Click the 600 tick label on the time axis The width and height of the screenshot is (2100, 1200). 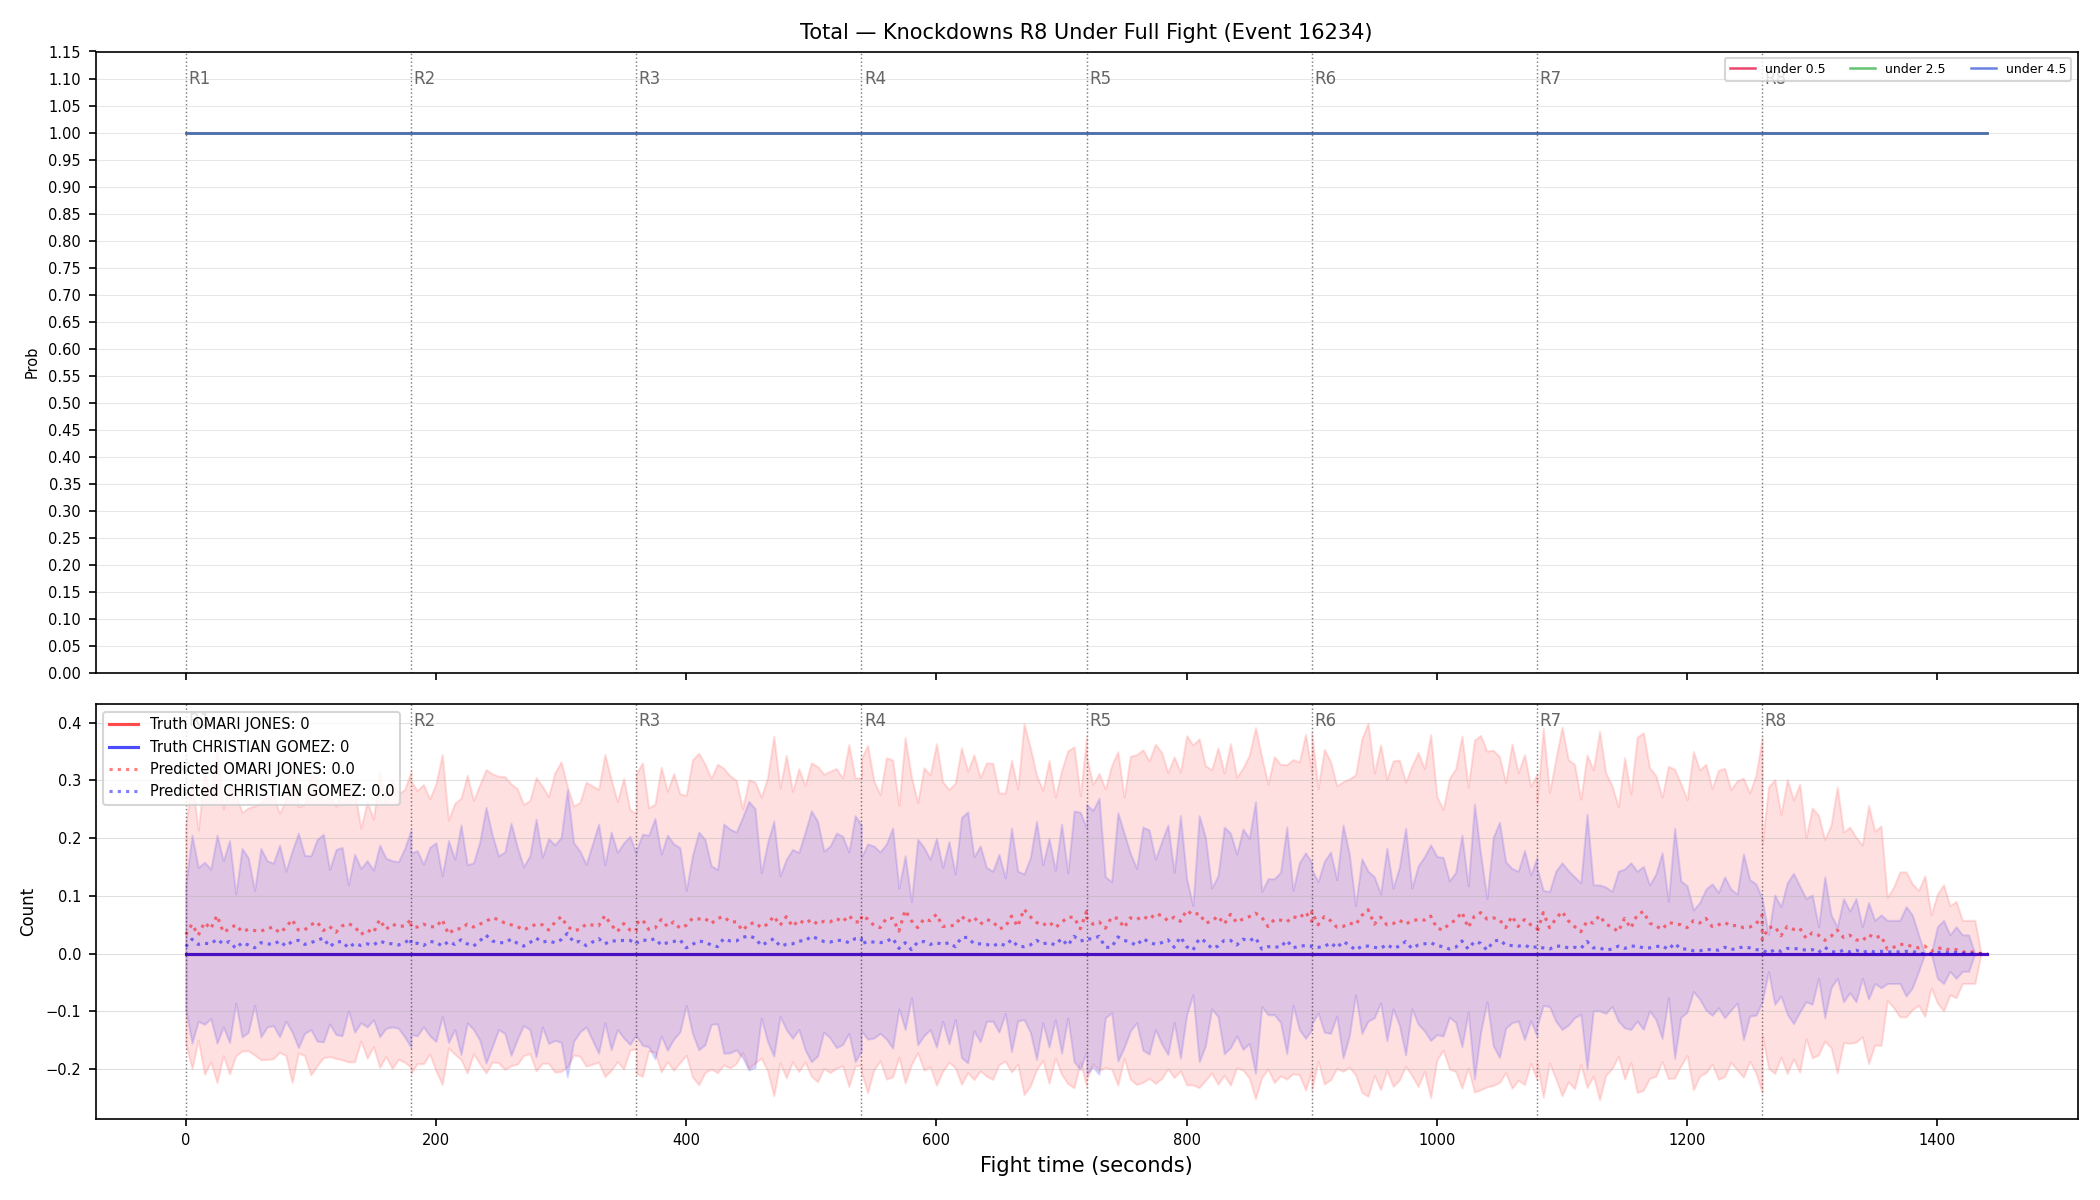936,1139
